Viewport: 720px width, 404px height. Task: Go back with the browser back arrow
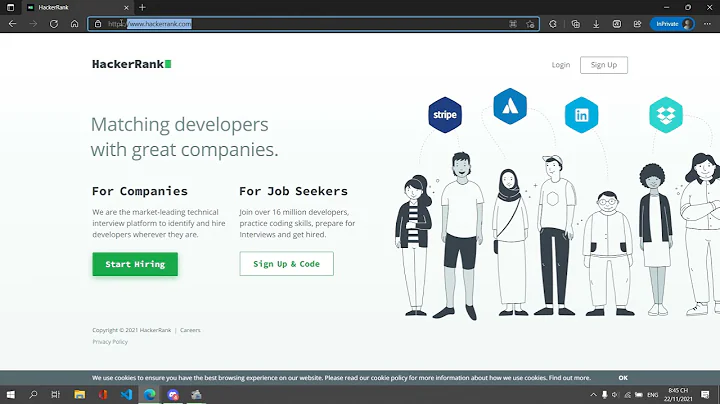pyautogui.click(x=12, y=24)
